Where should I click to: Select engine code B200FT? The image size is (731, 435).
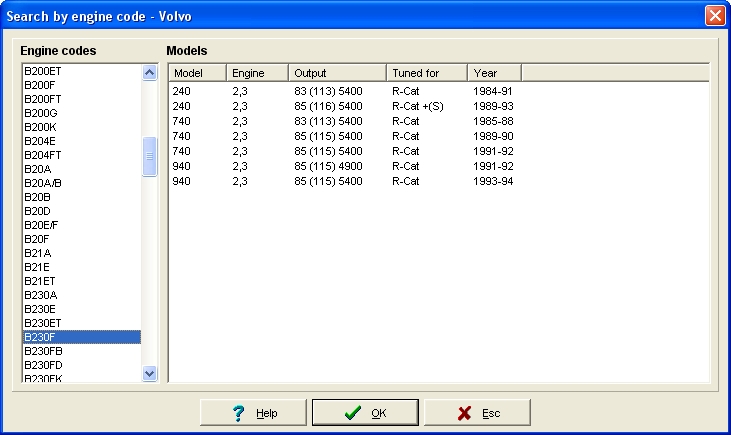(82, 99)
